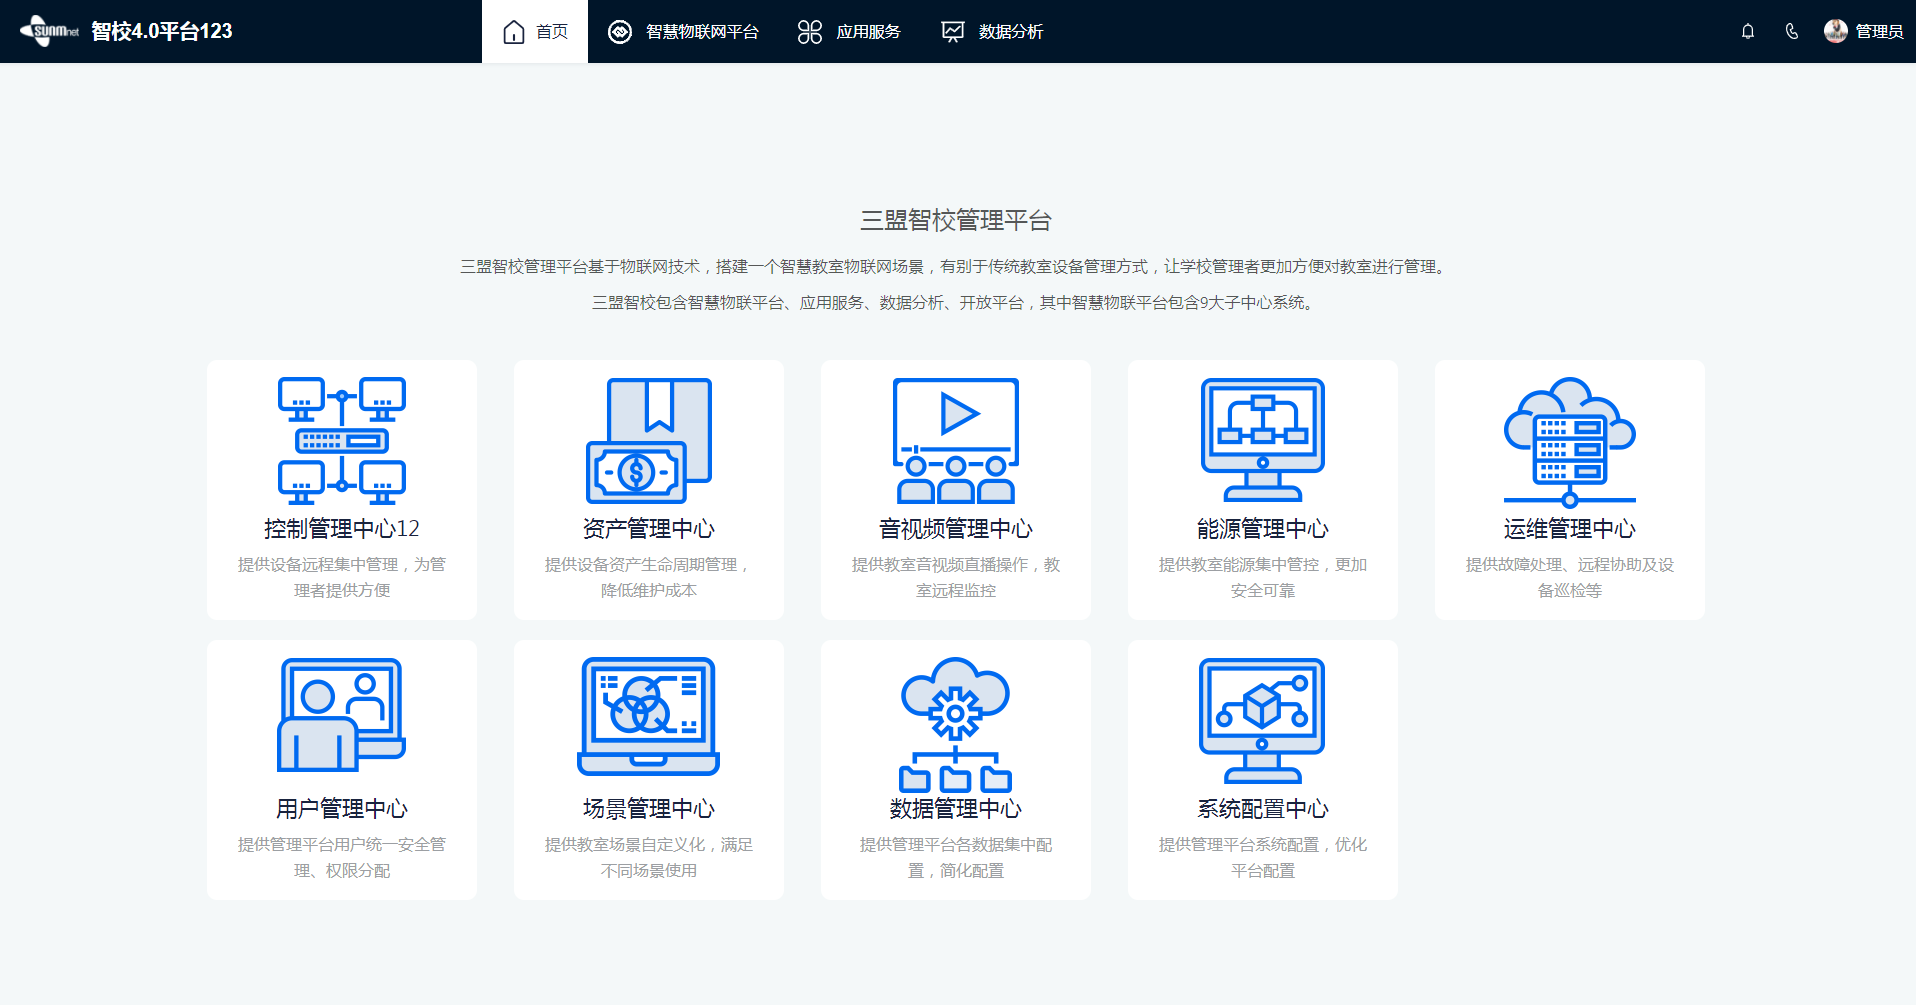Click the phone contact icon in header
This screenshot has height=1005, width=1916.
click(1791, 32)
